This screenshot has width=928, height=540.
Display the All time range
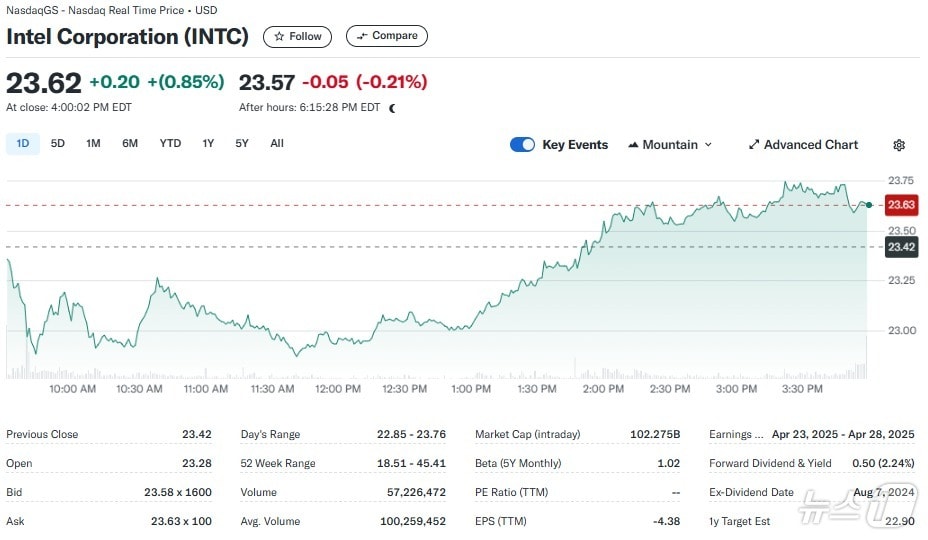[277, 144]
